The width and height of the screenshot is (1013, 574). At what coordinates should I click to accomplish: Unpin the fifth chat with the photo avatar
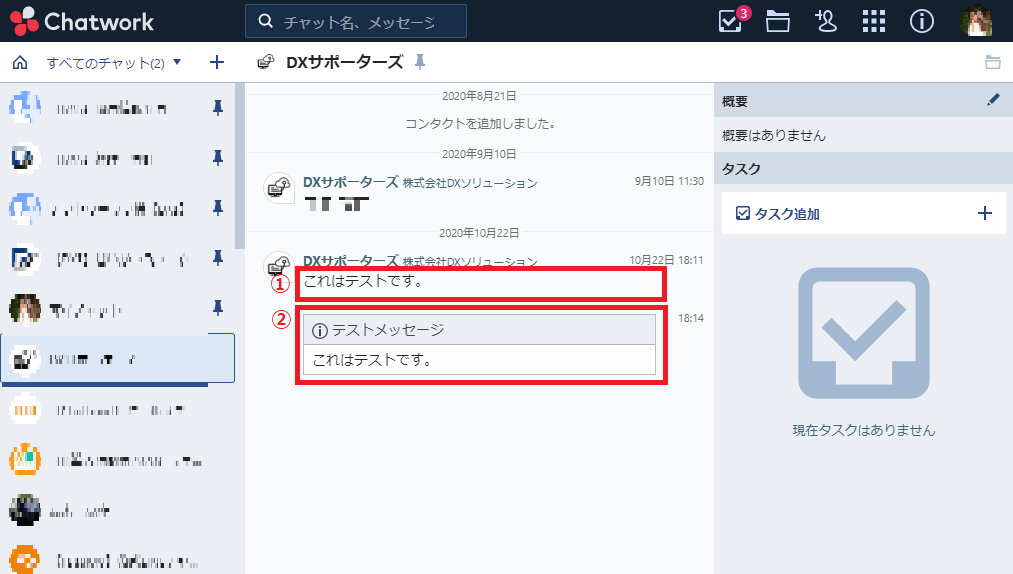point(218,309)
